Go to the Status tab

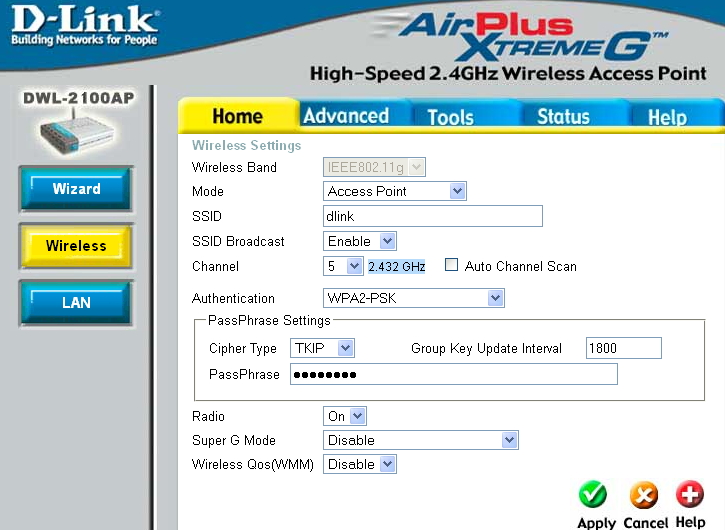[x=563, y=117]
